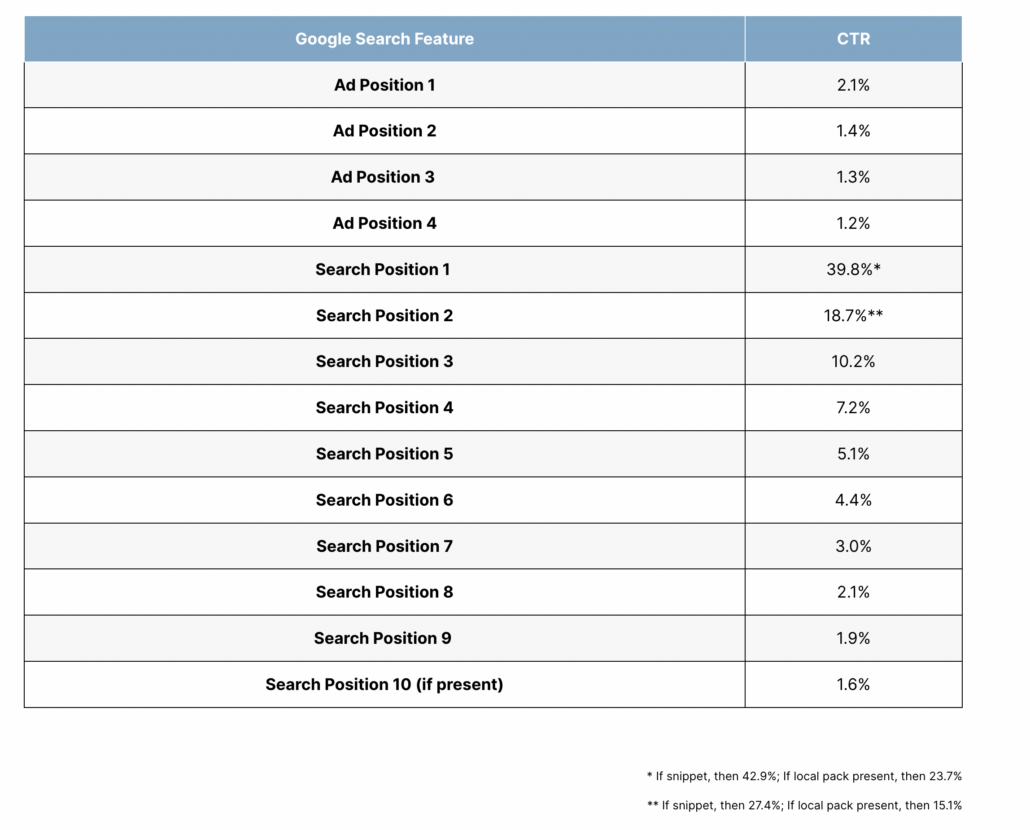Screen dimensions: 1030x830
Task: Select the Ad Position 1 row label
Action: tap(384, 85)
